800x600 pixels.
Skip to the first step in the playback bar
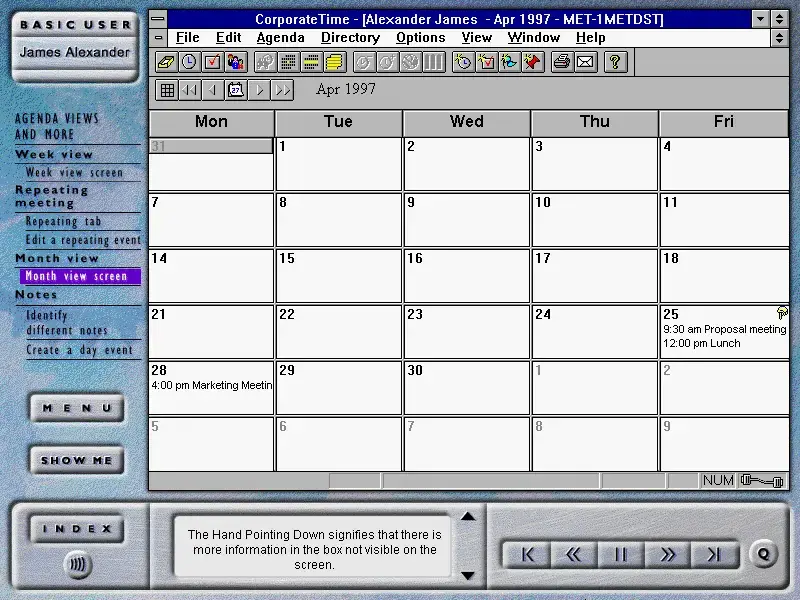tap(527, 554)
